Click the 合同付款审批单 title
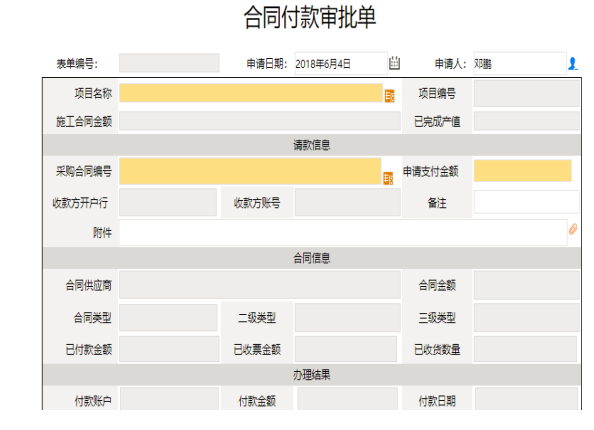The width and height of the screenshot is (594, 430). coord(310,17)
